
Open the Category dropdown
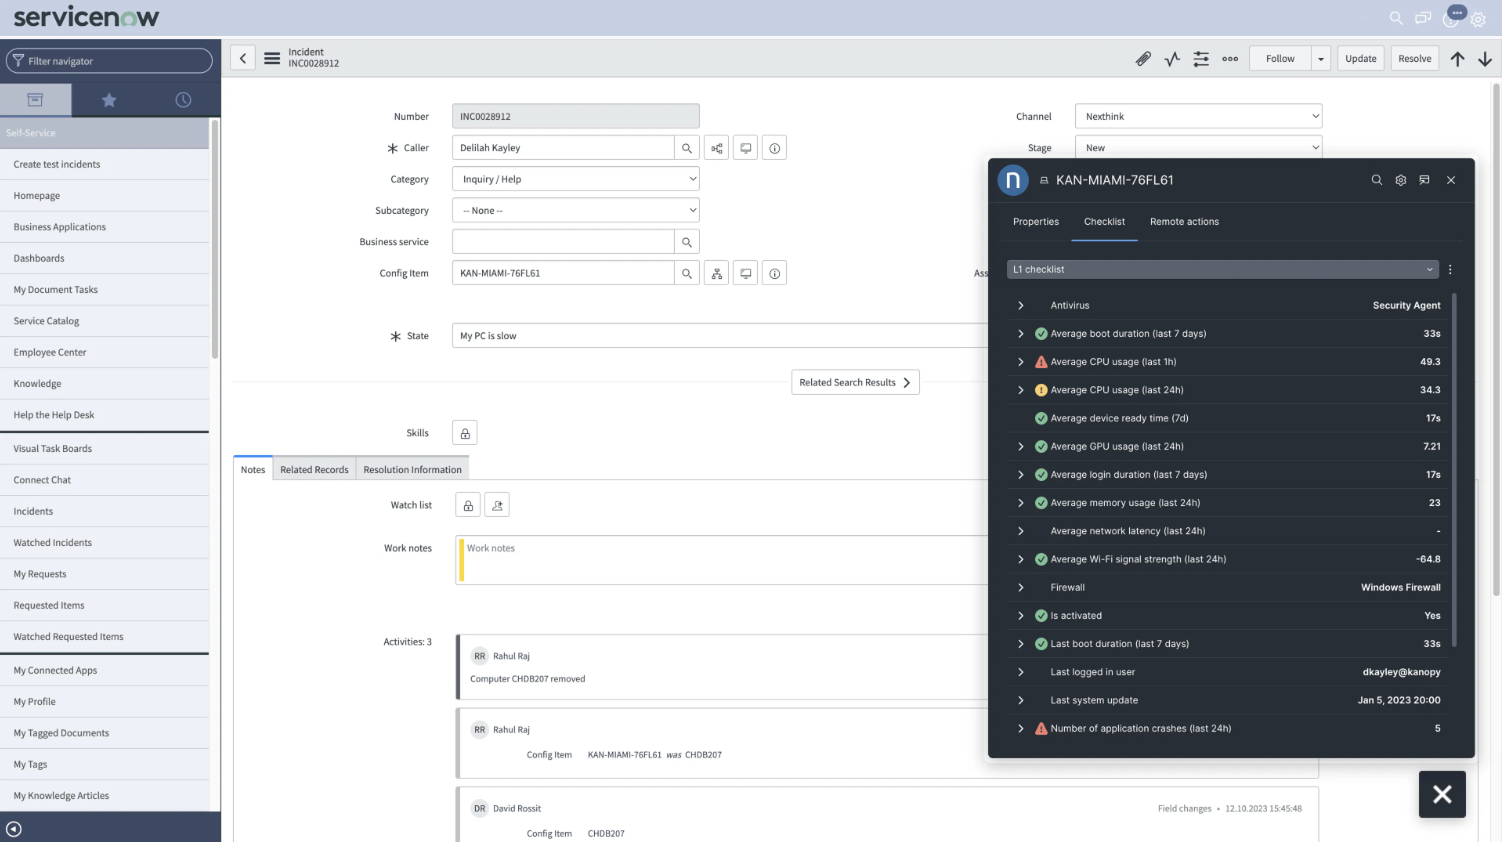[575, 179]
